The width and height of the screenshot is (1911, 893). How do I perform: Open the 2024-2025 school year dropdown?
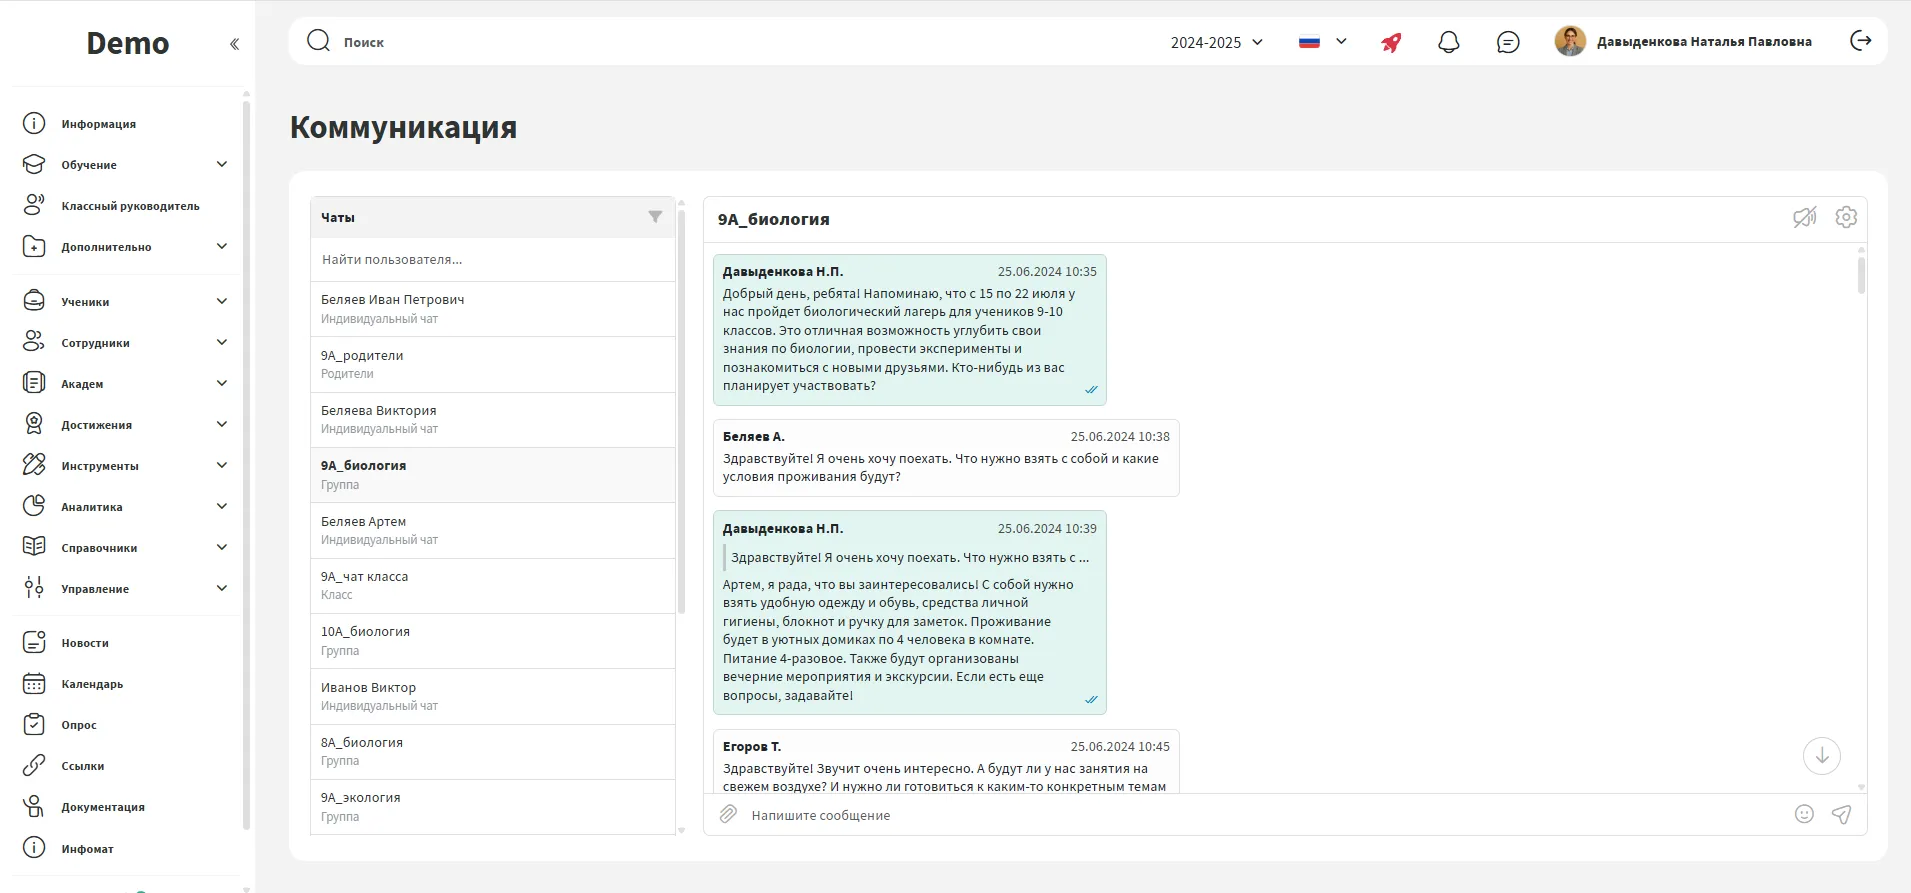[1216, 42]
